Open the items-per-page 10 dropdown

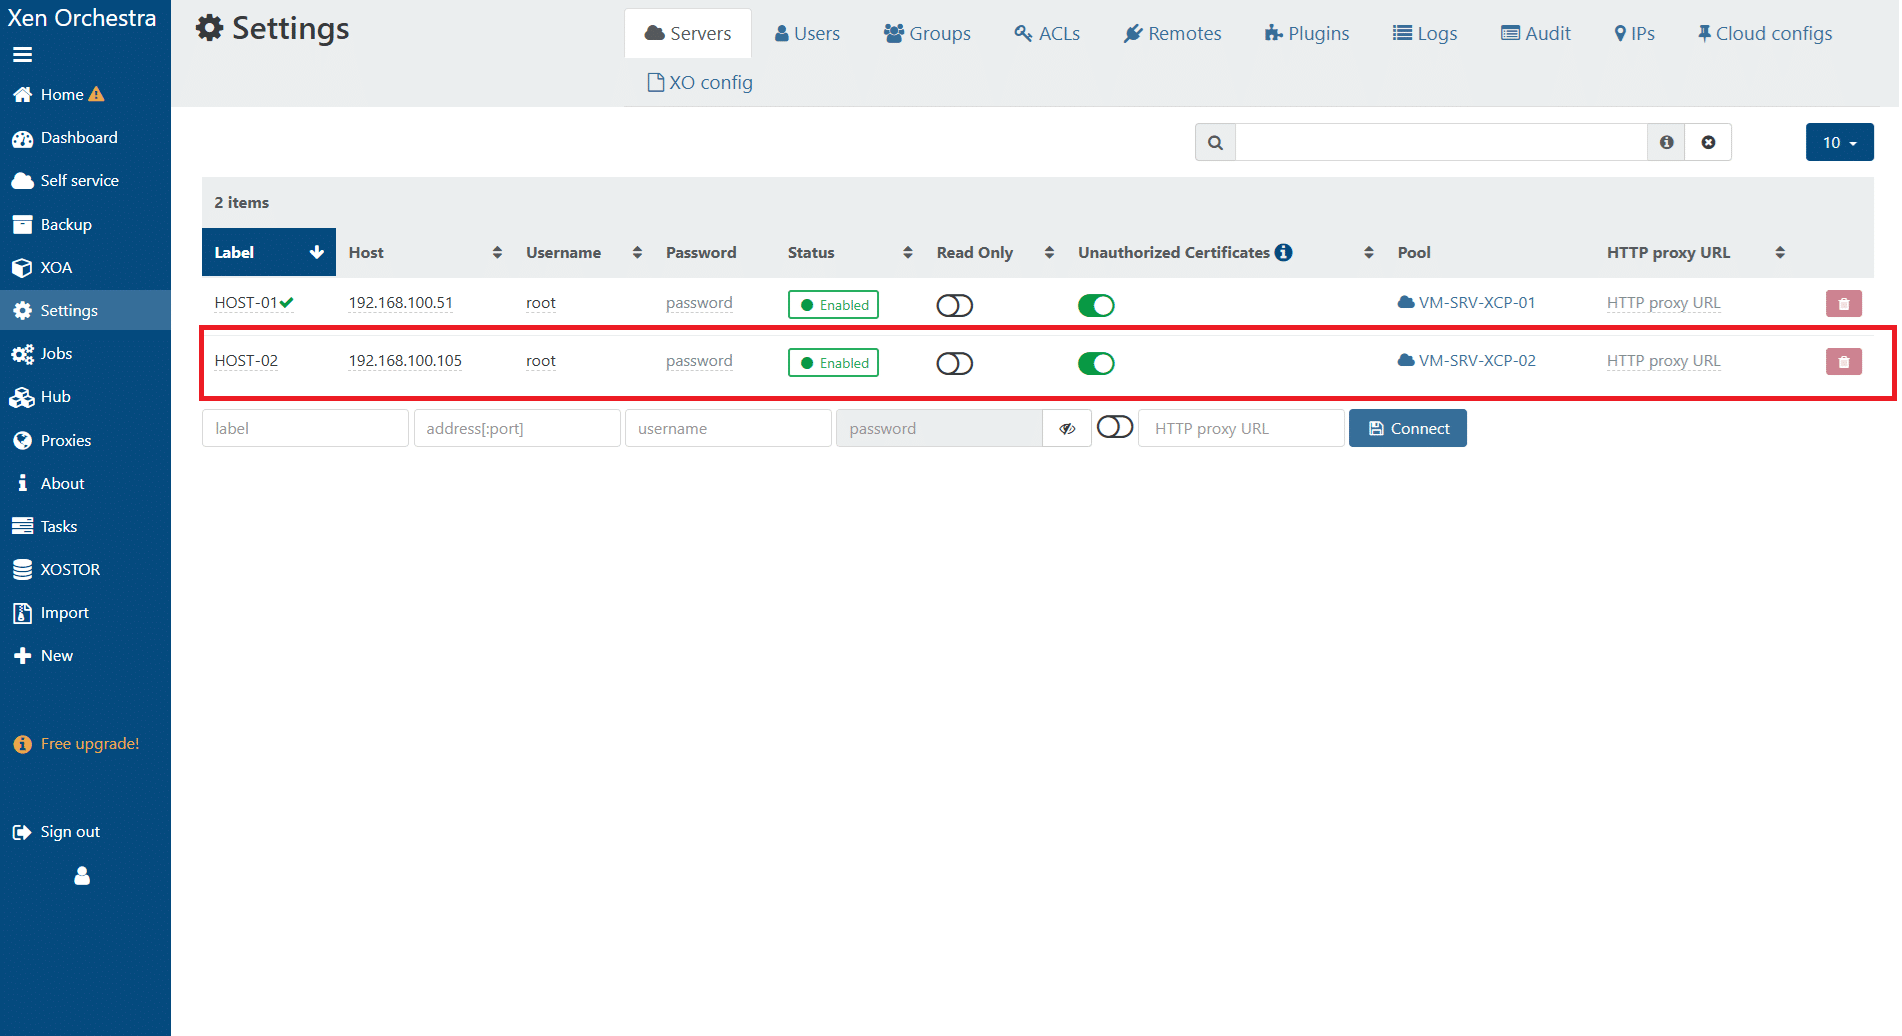(x=1839, y=142)
